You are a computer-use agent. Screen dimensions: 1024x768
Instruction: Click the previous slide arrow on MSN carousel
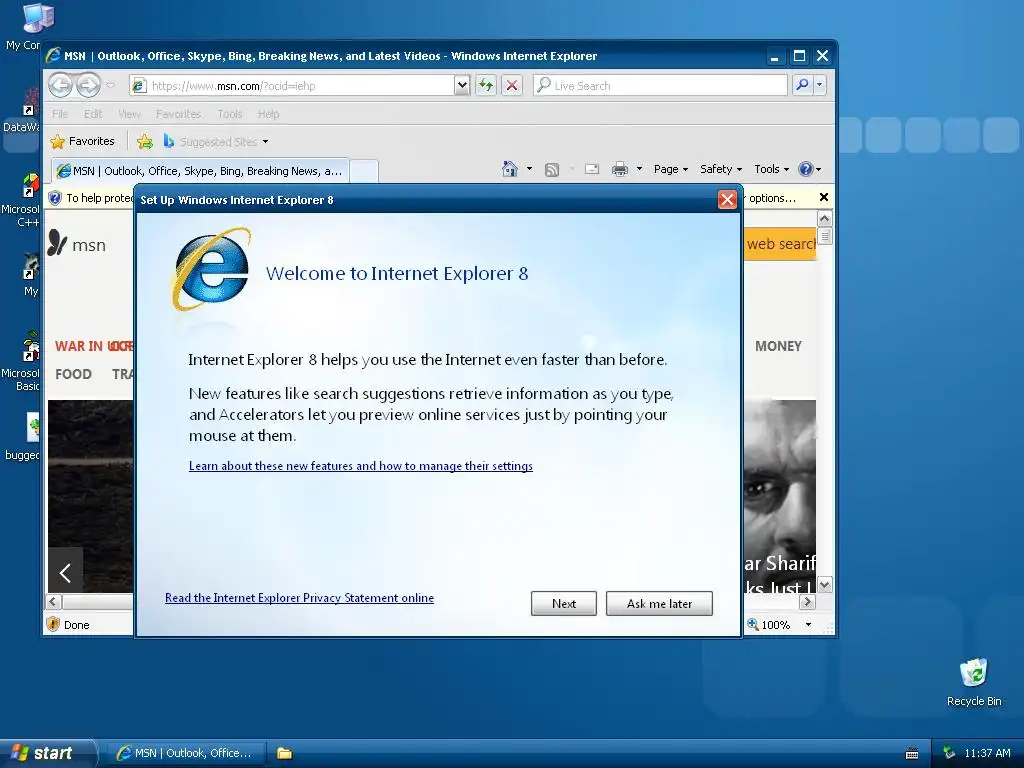pyautogui.click(x=65, y=573)
